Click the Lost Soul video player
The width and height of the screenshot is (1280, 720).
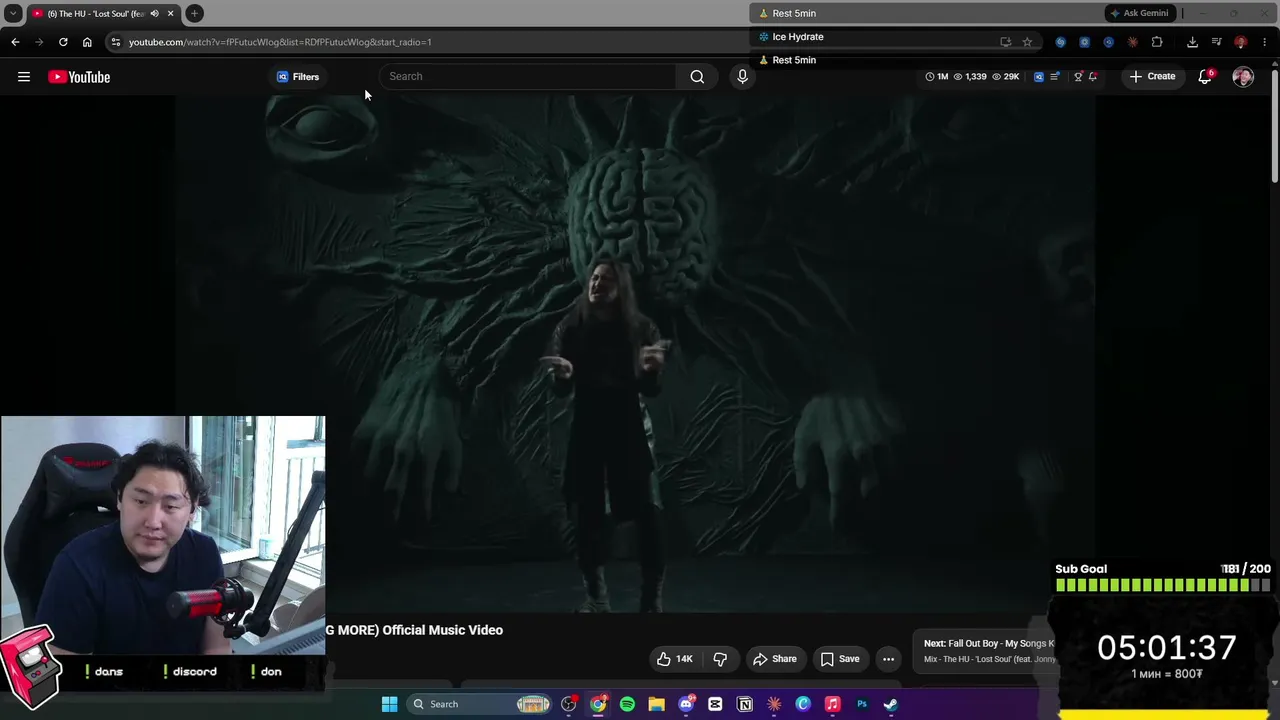tap(635, 355)
